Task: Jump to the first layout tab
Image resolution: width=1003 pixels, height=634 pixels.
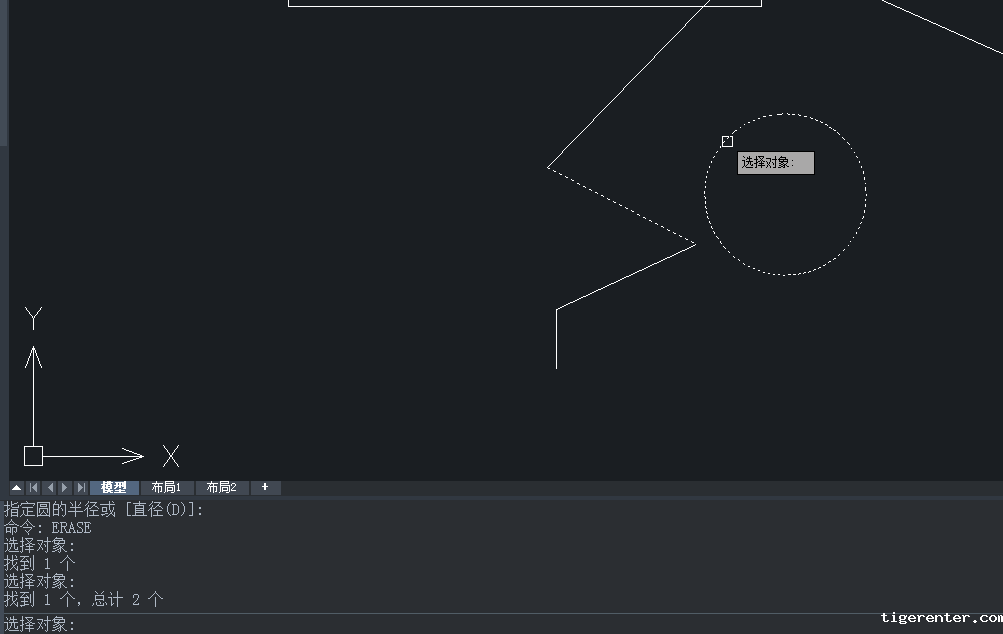Action: (33, 488)
